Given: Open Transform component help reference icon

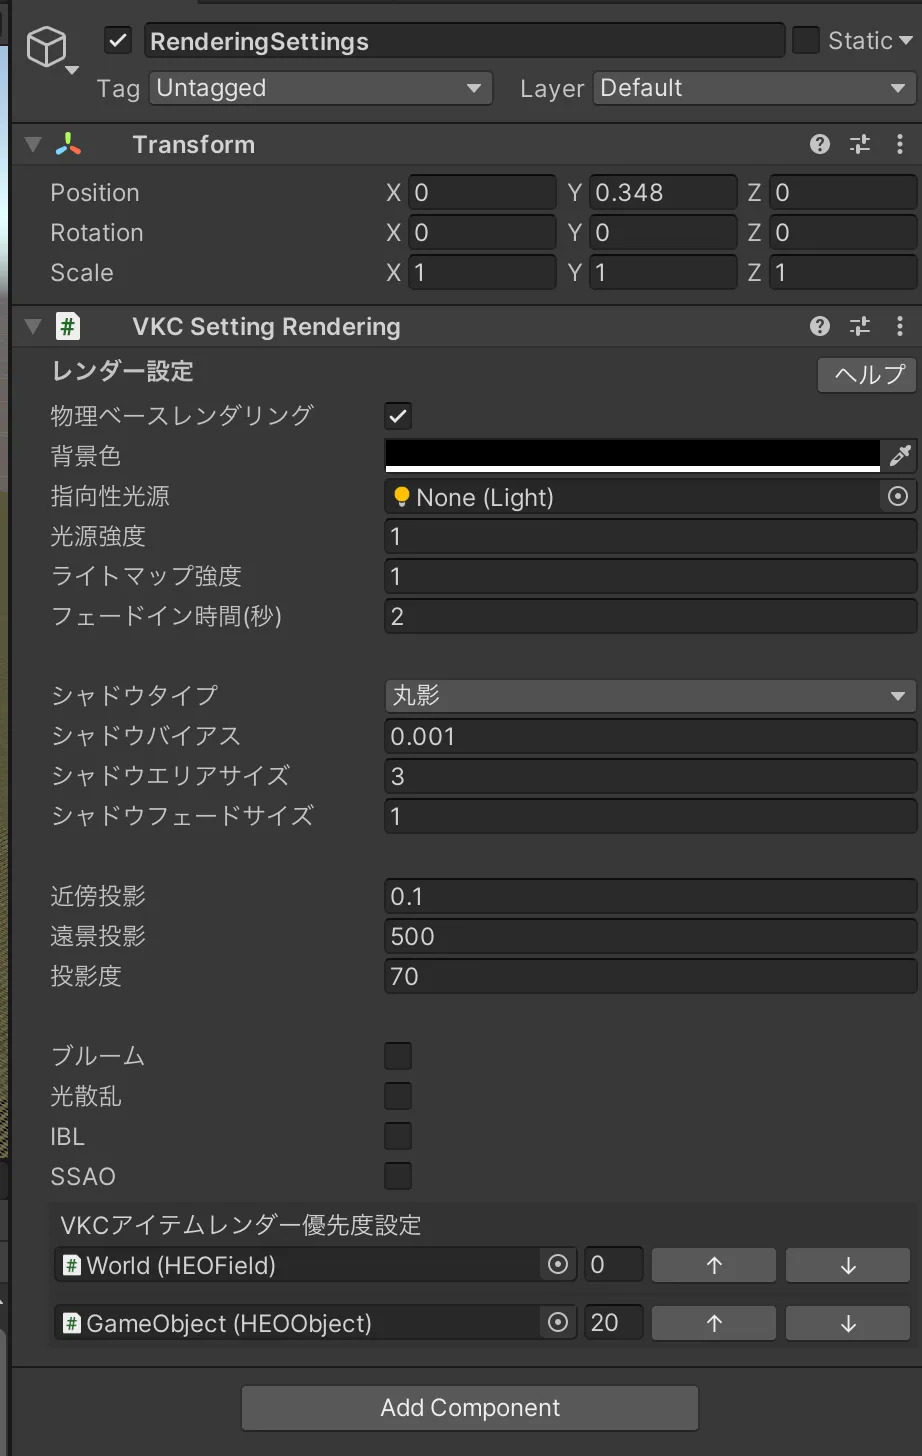Looking at the screenshot, I should click(x=820, y=145).
